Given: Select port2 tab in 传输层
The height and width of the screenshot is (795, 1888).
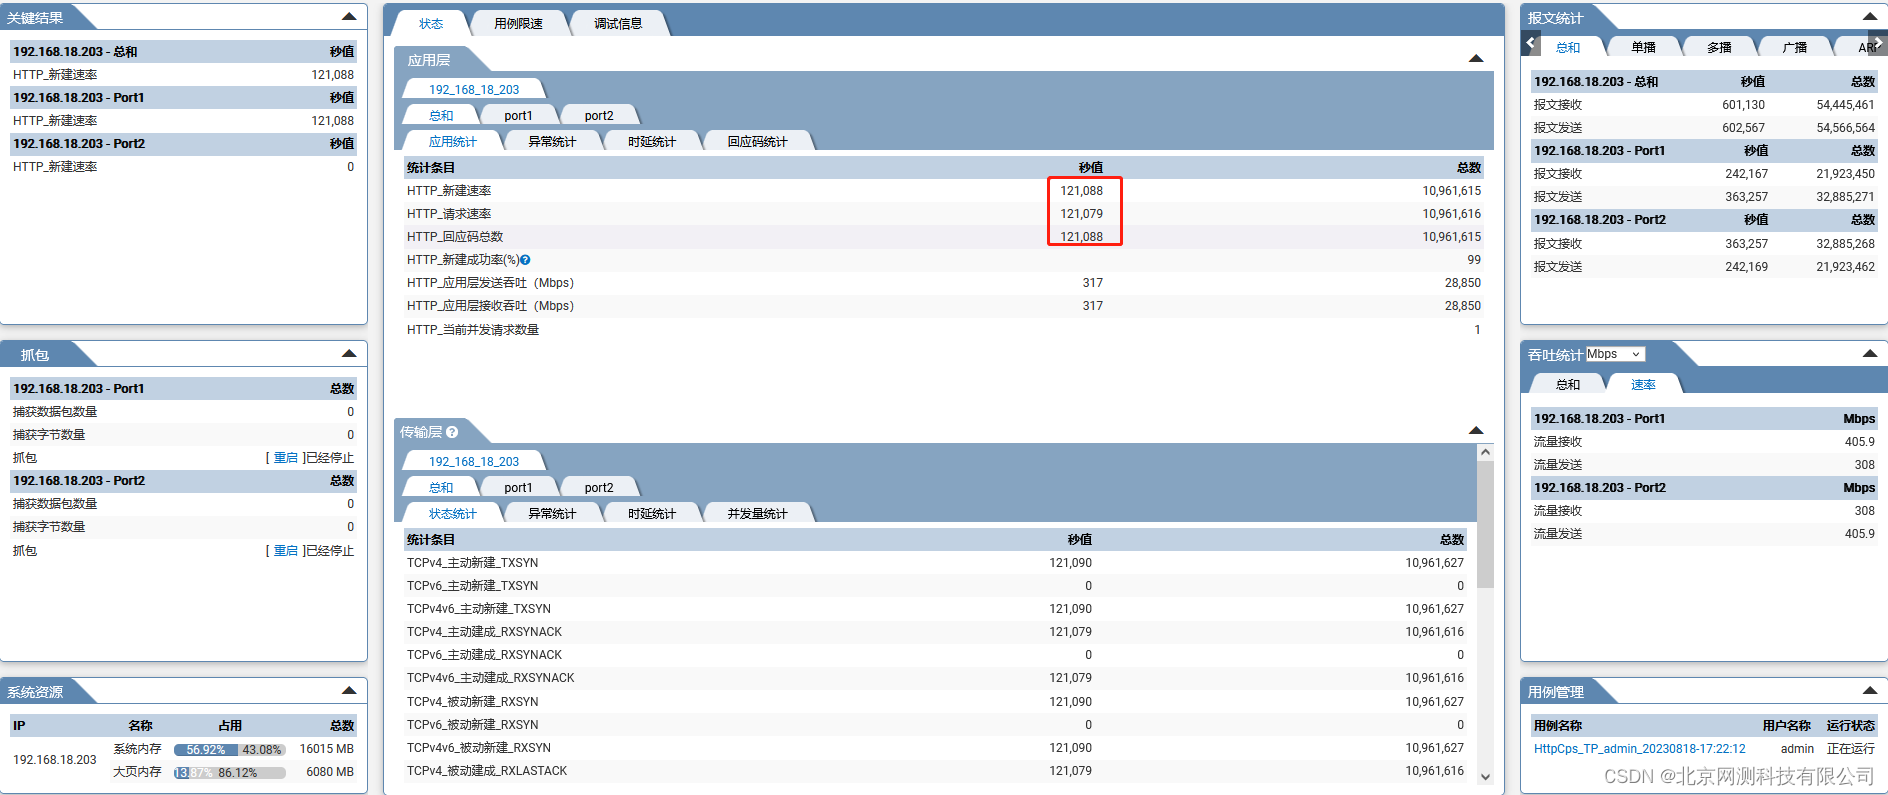Looking at the screenshot, I should (x=599, y=488).
